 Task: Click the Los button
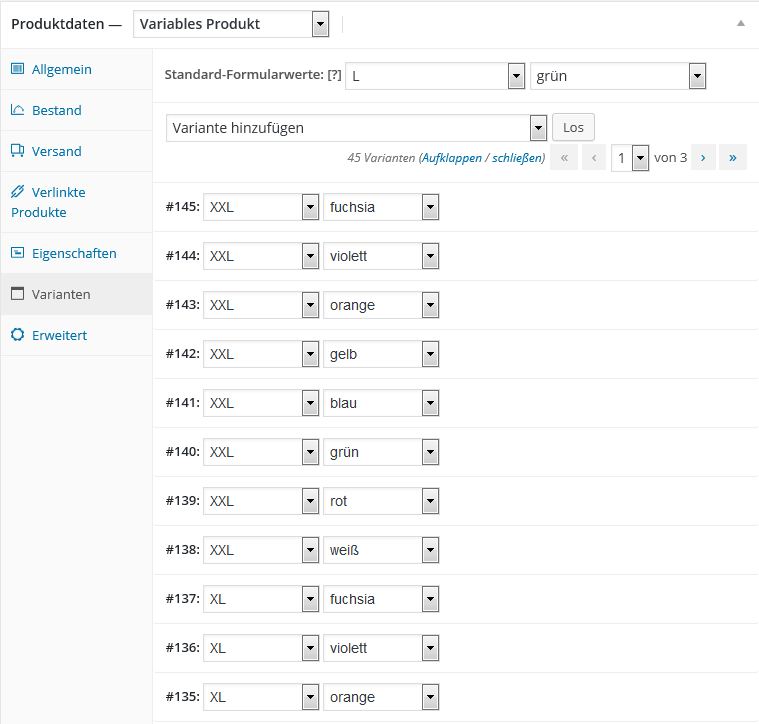pyautogui.click(x=573, y=127)
